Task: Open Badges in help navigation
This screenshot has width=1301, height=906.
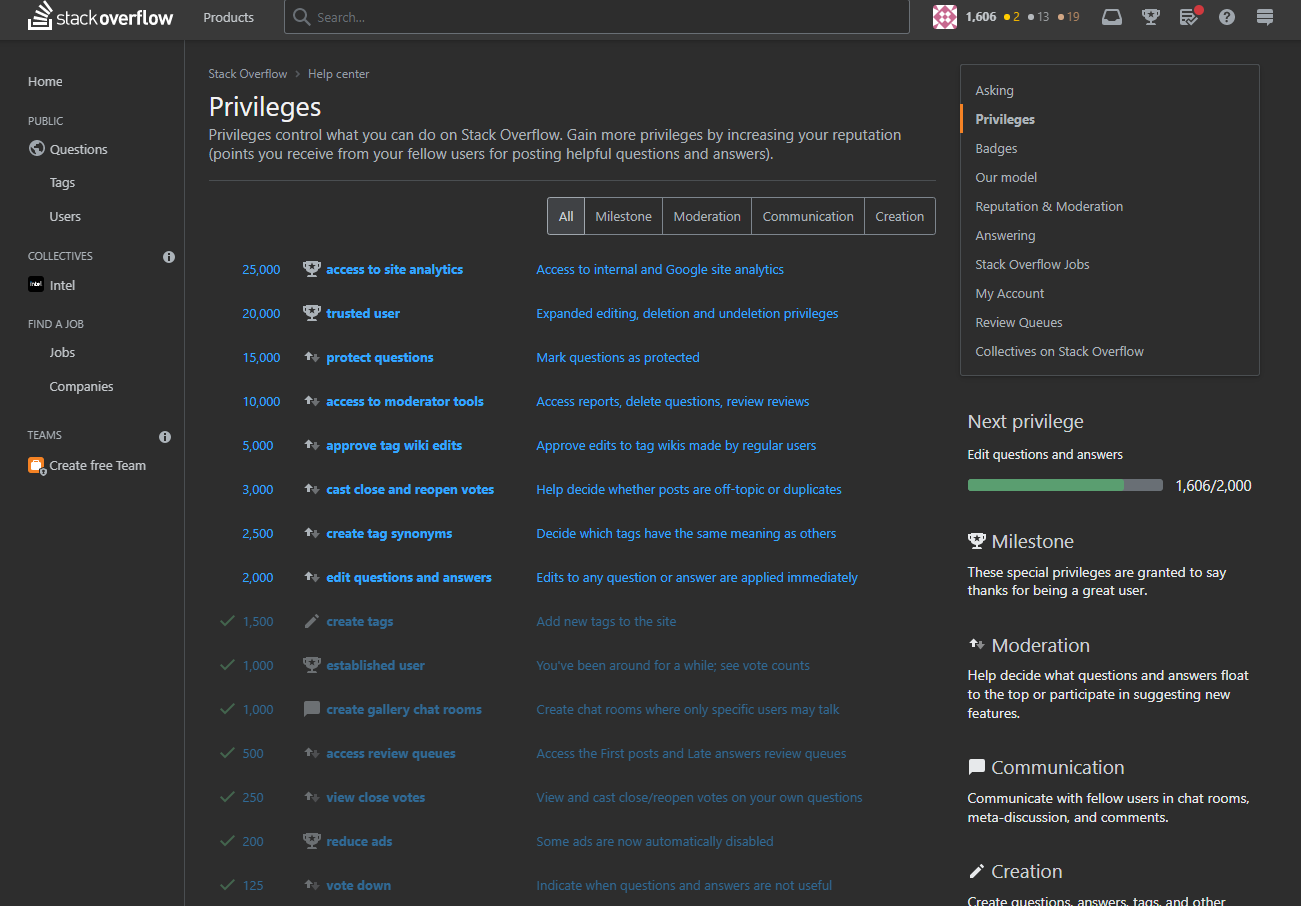Action: coord(996,148)
